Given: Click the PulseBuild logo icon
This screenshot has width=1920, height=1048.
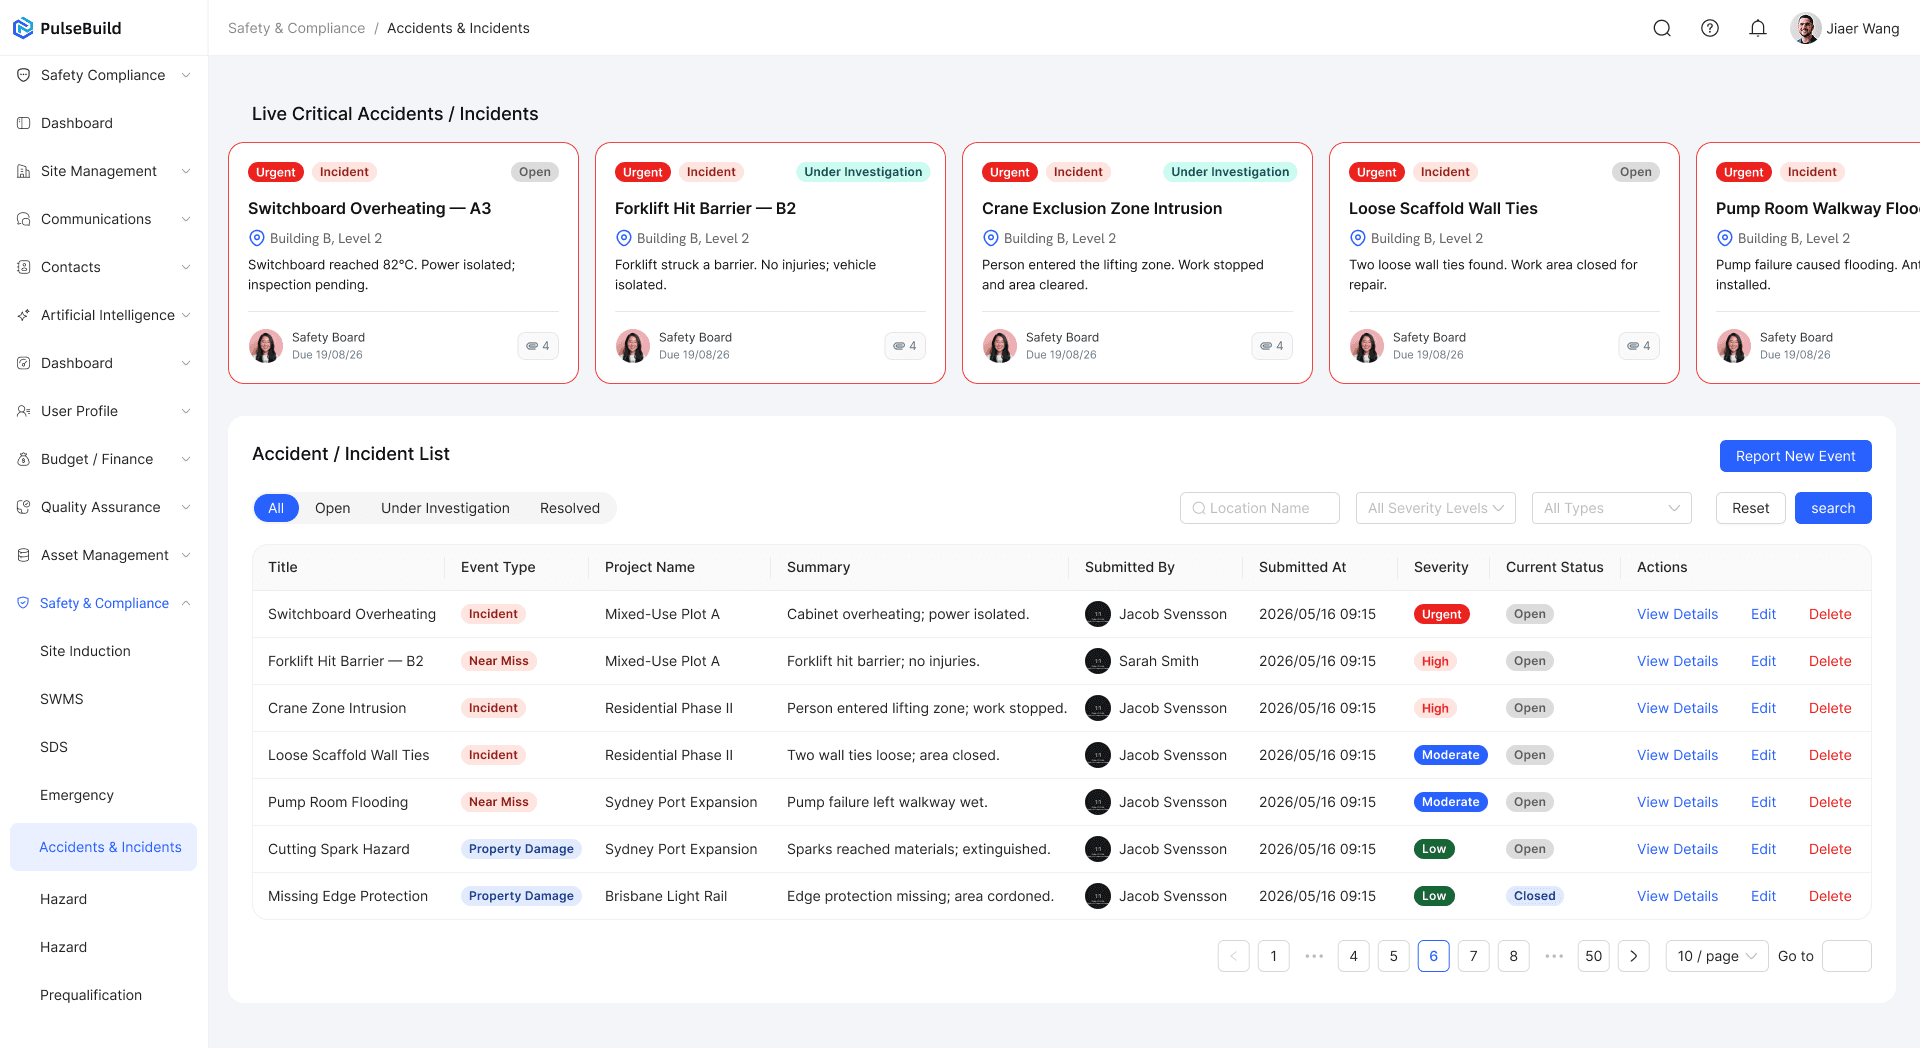Looking at the screenshot, I should point(23,28).
